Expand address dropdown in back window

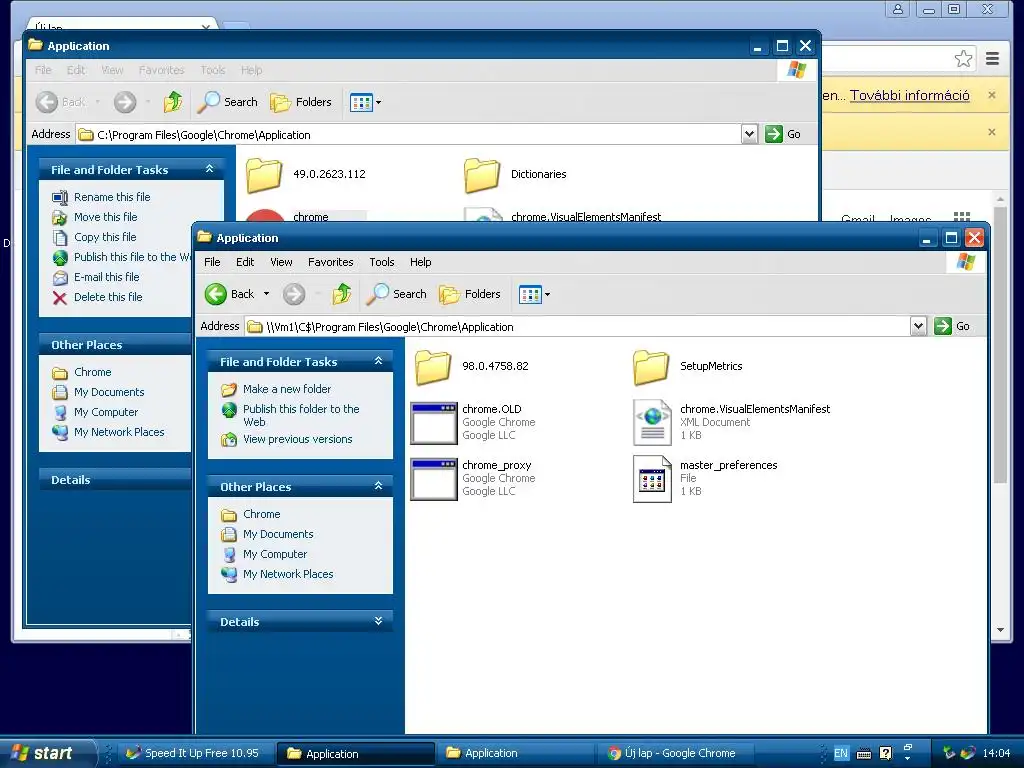point(749,134)
